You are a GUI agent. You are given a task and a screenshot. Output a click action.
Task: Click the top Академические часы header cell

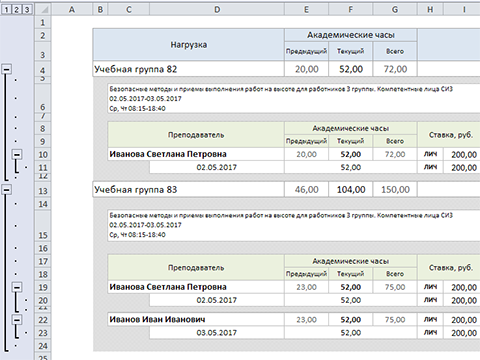pyautogui.click(x=351, y=35)
